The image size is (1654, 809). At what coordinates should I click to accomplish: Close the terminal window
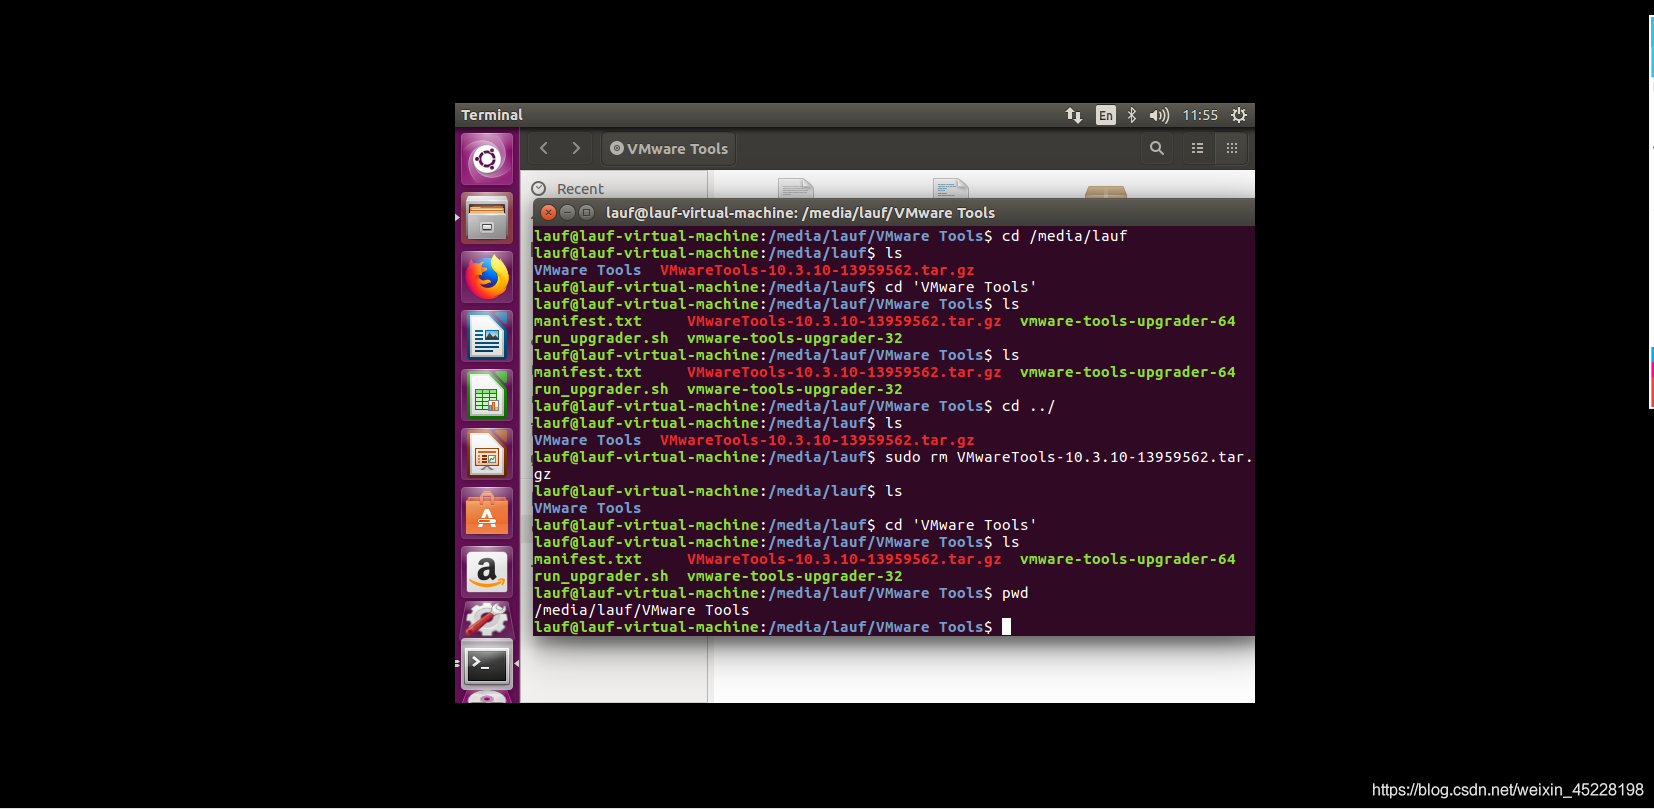click(x=548, y=212)
